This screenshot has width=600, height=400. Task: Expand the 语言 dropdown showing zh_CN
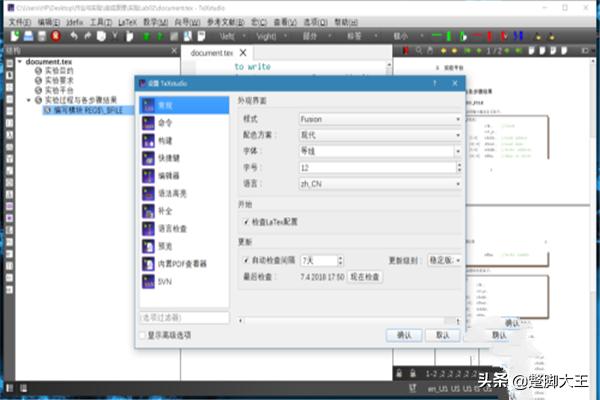379,184
